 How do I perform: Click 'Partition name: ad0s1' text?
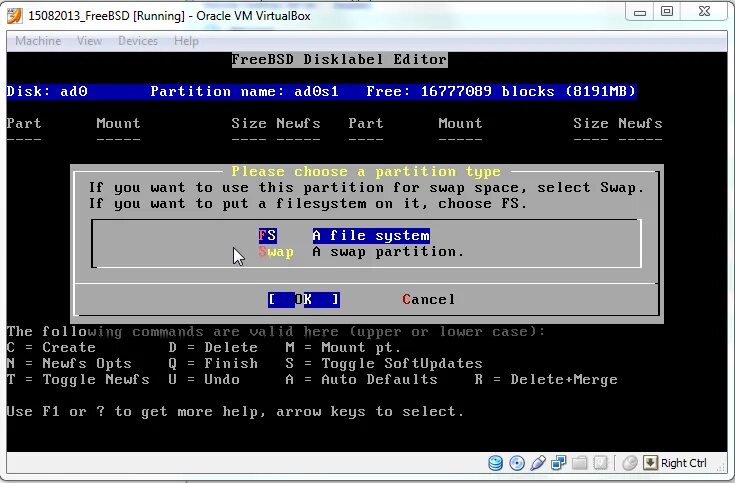pyautogui.click(x=244, y=91)
